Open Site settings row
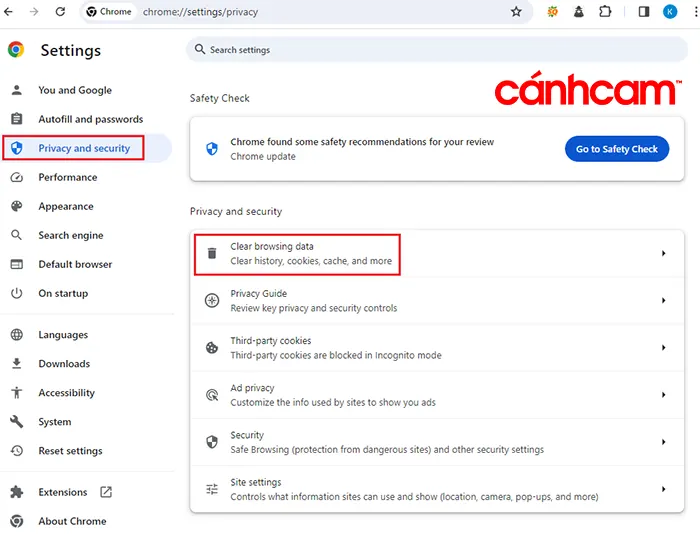This screenshot has height=537, width=700. [437, 489]
